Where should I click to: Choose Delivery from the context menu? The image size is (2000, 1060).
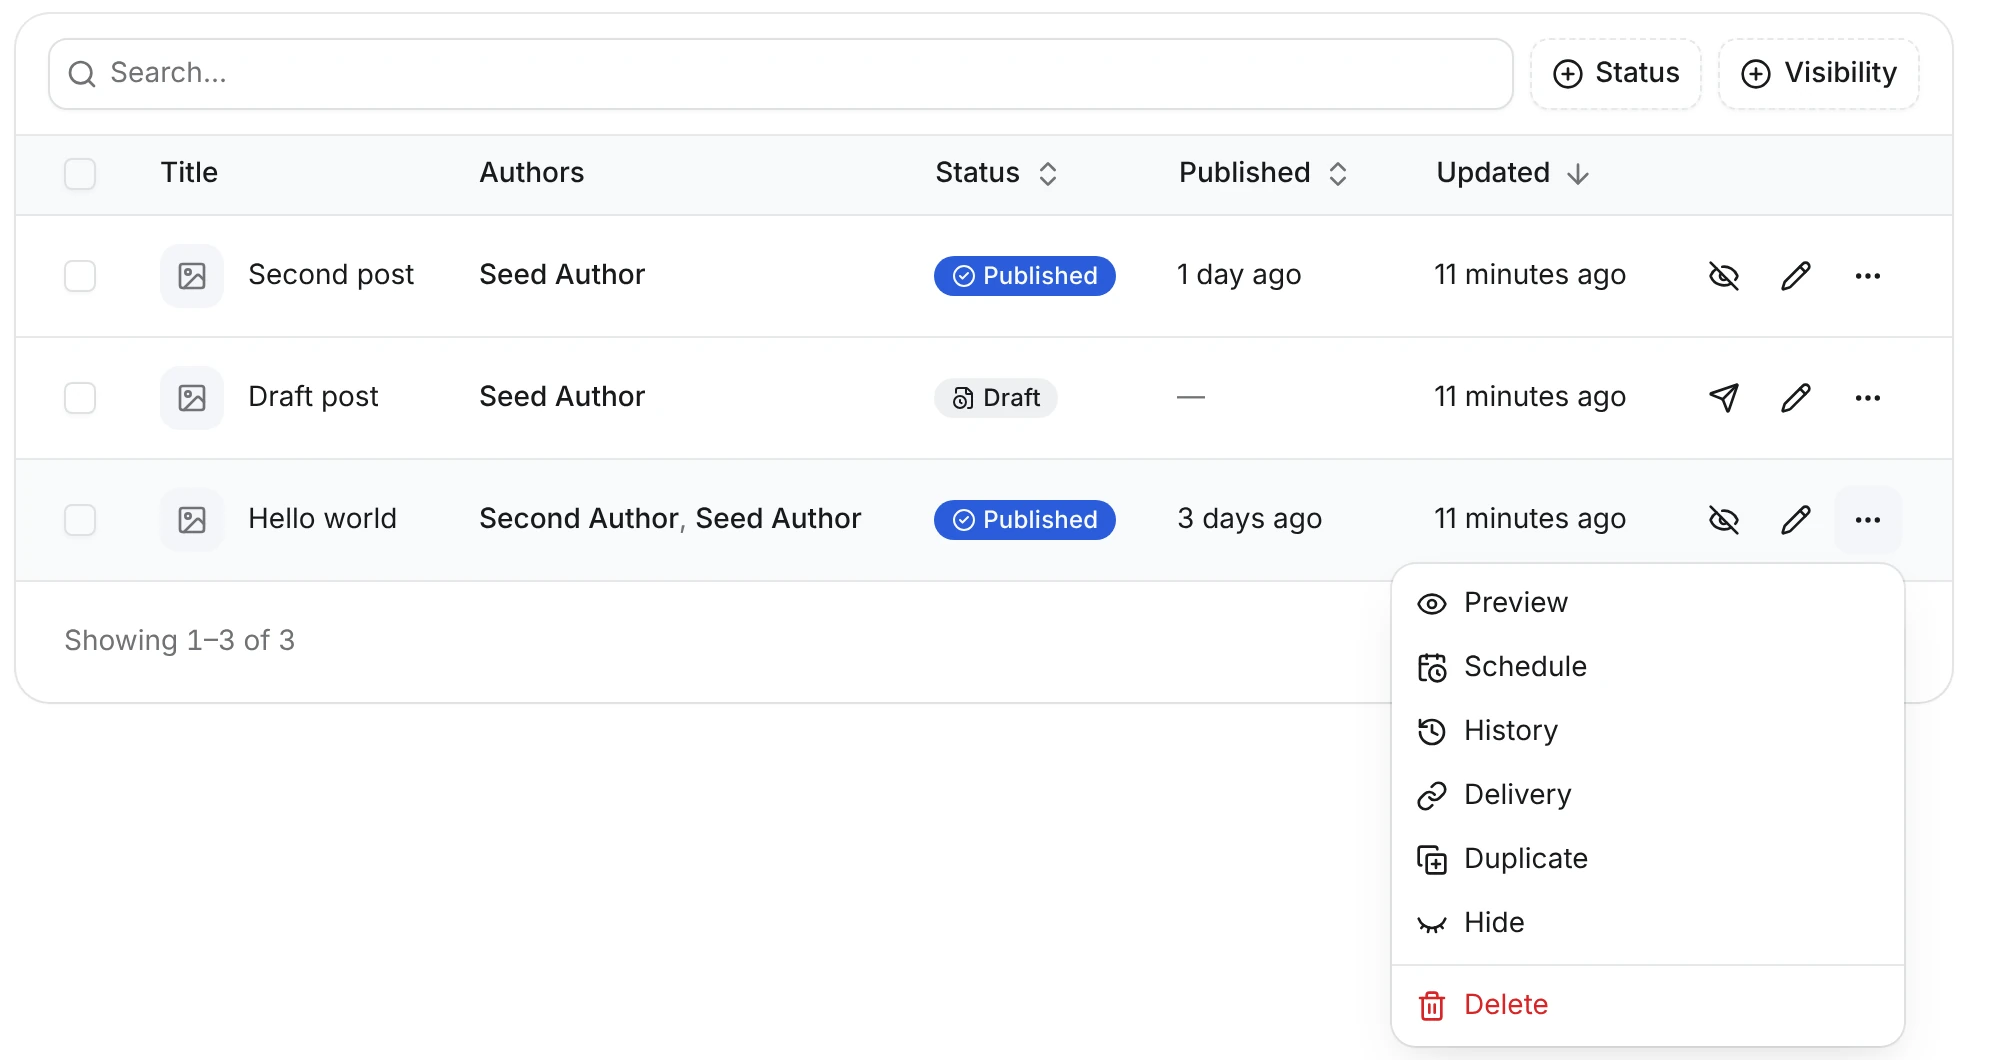[x=1648, y=795]
